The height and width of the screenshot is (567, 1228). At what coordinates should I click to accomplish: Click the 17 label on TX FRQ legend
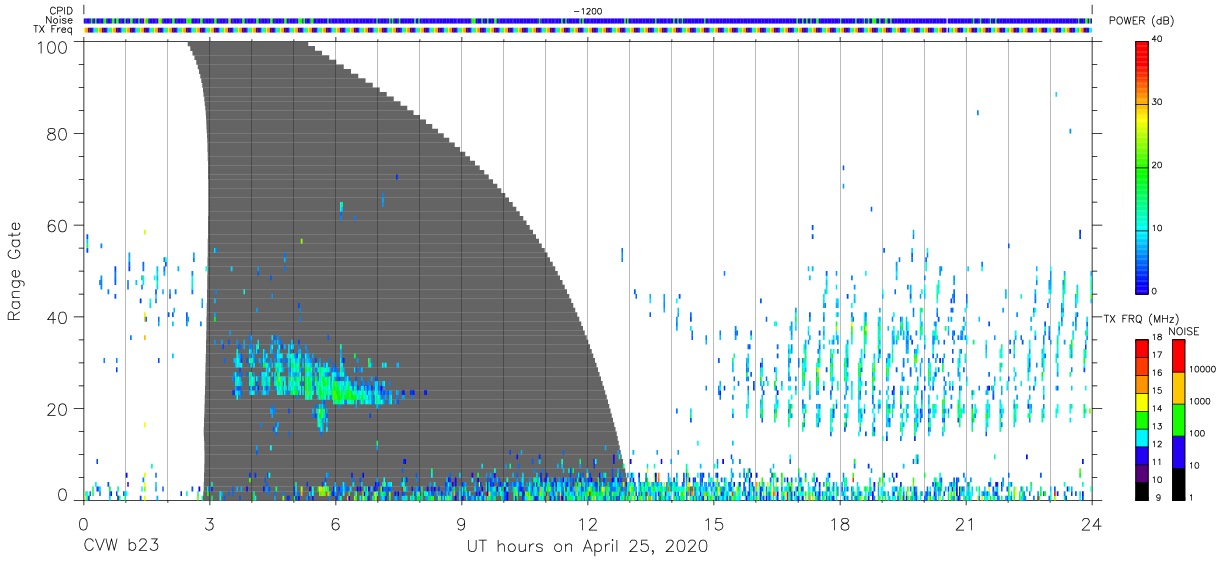[1157, 355]
